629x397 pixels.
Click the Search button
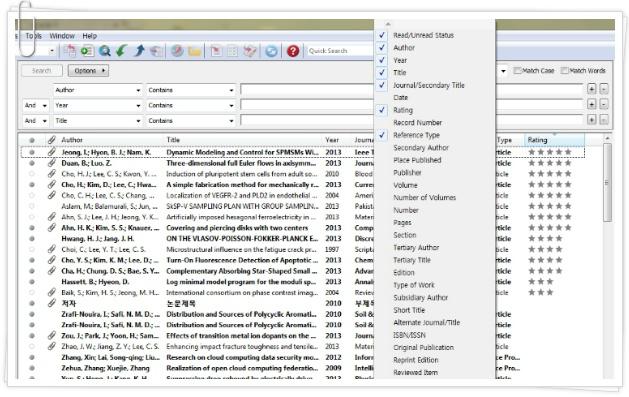(x=42, y=71)
